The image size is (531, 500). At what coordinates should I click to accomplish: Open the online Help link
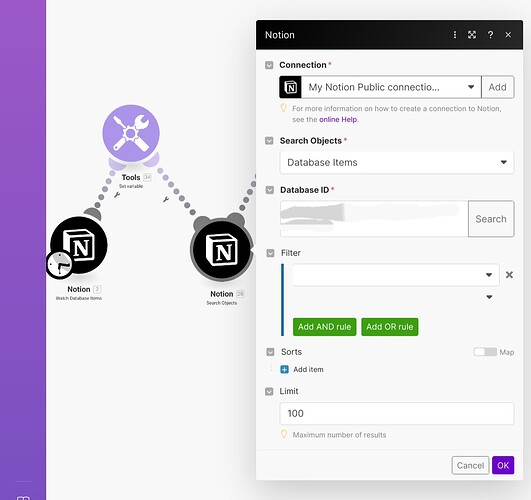coord(338,120)
